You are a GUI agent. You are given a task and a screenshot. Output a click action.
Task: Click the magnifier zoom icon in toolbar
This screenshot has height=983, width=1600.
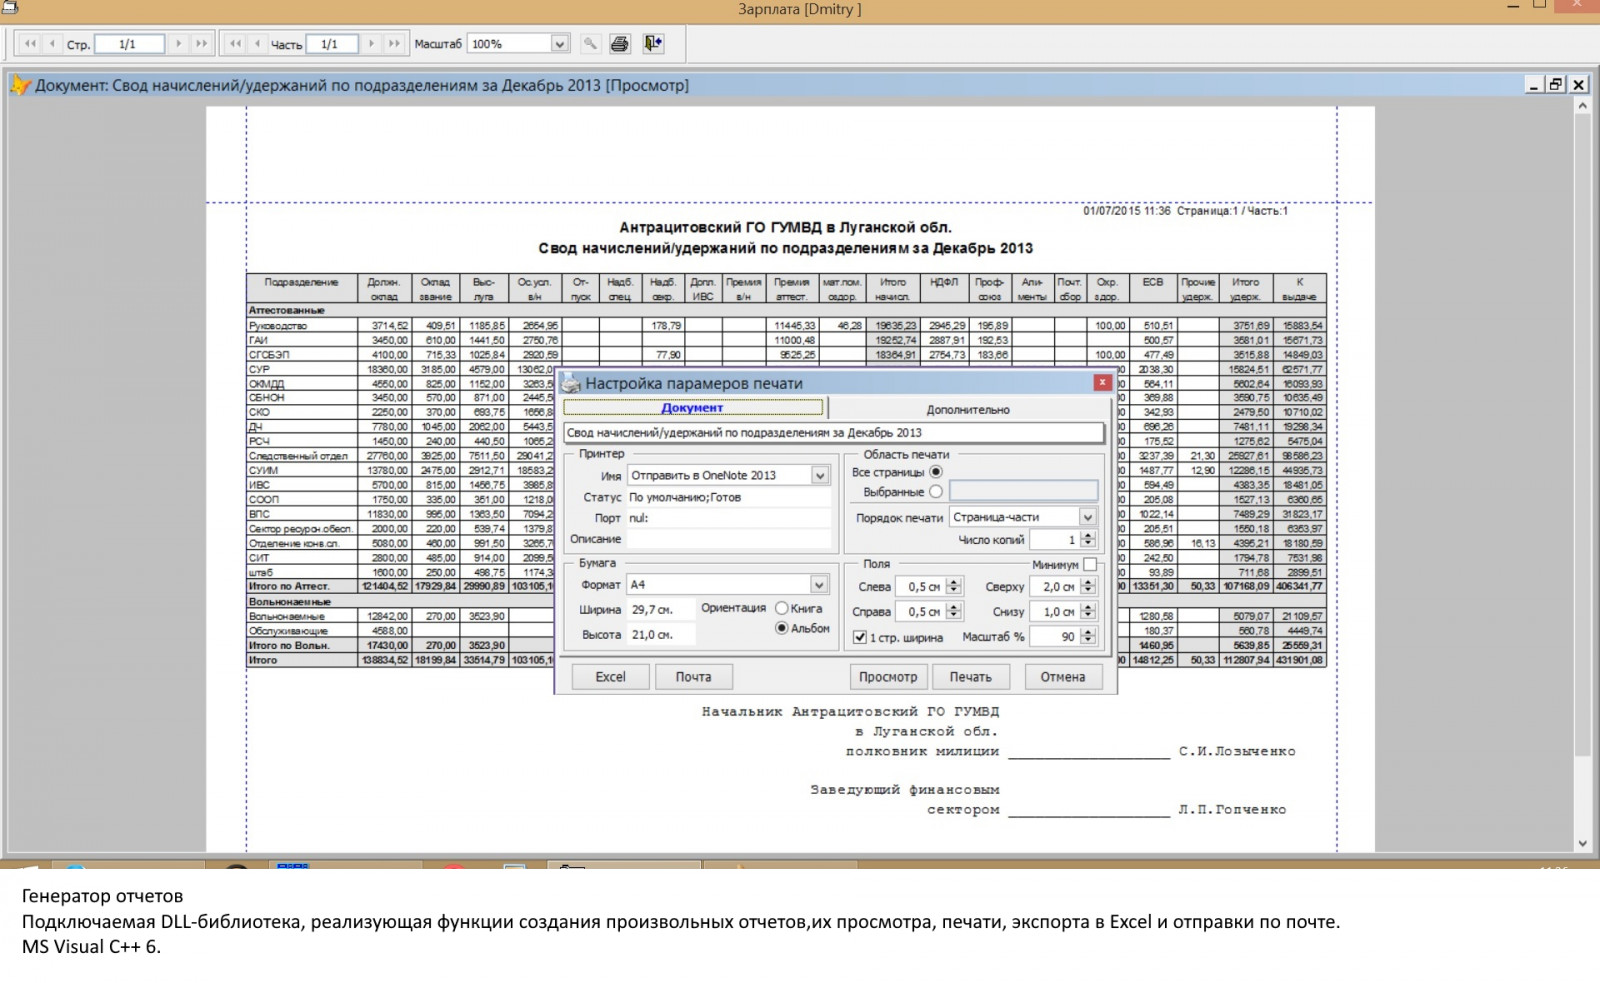pos(590,44)
